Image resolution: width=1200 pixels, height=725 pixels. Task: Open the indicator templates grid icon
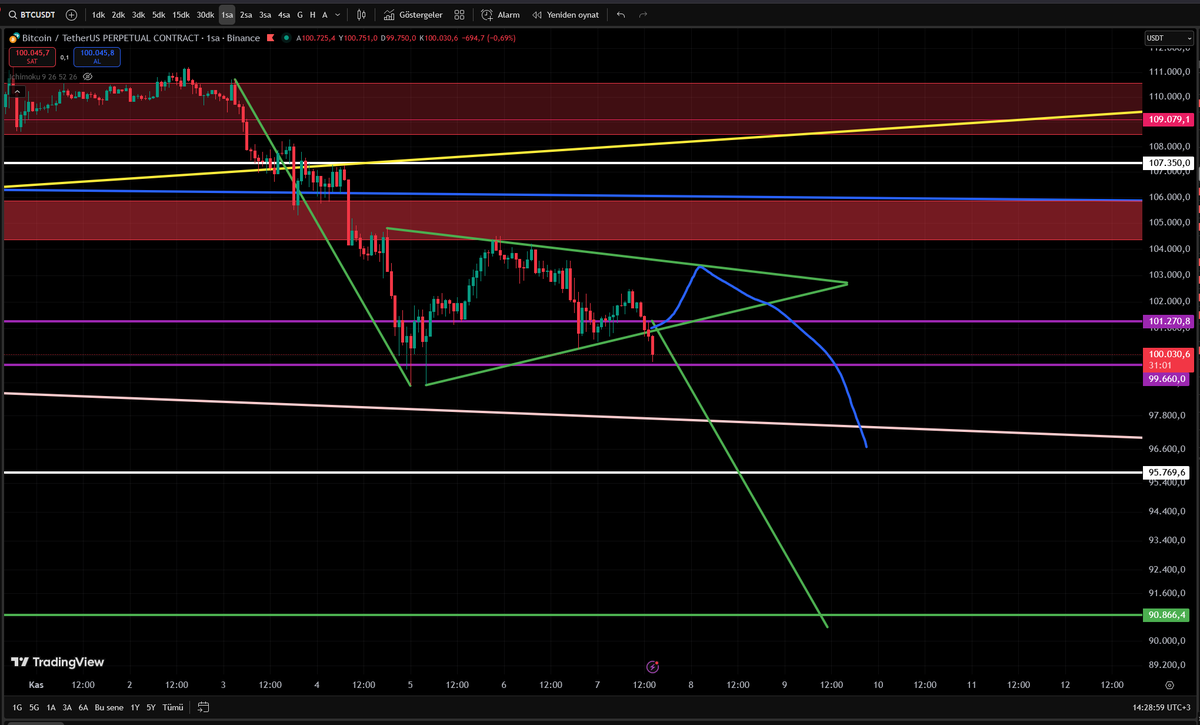459,15
